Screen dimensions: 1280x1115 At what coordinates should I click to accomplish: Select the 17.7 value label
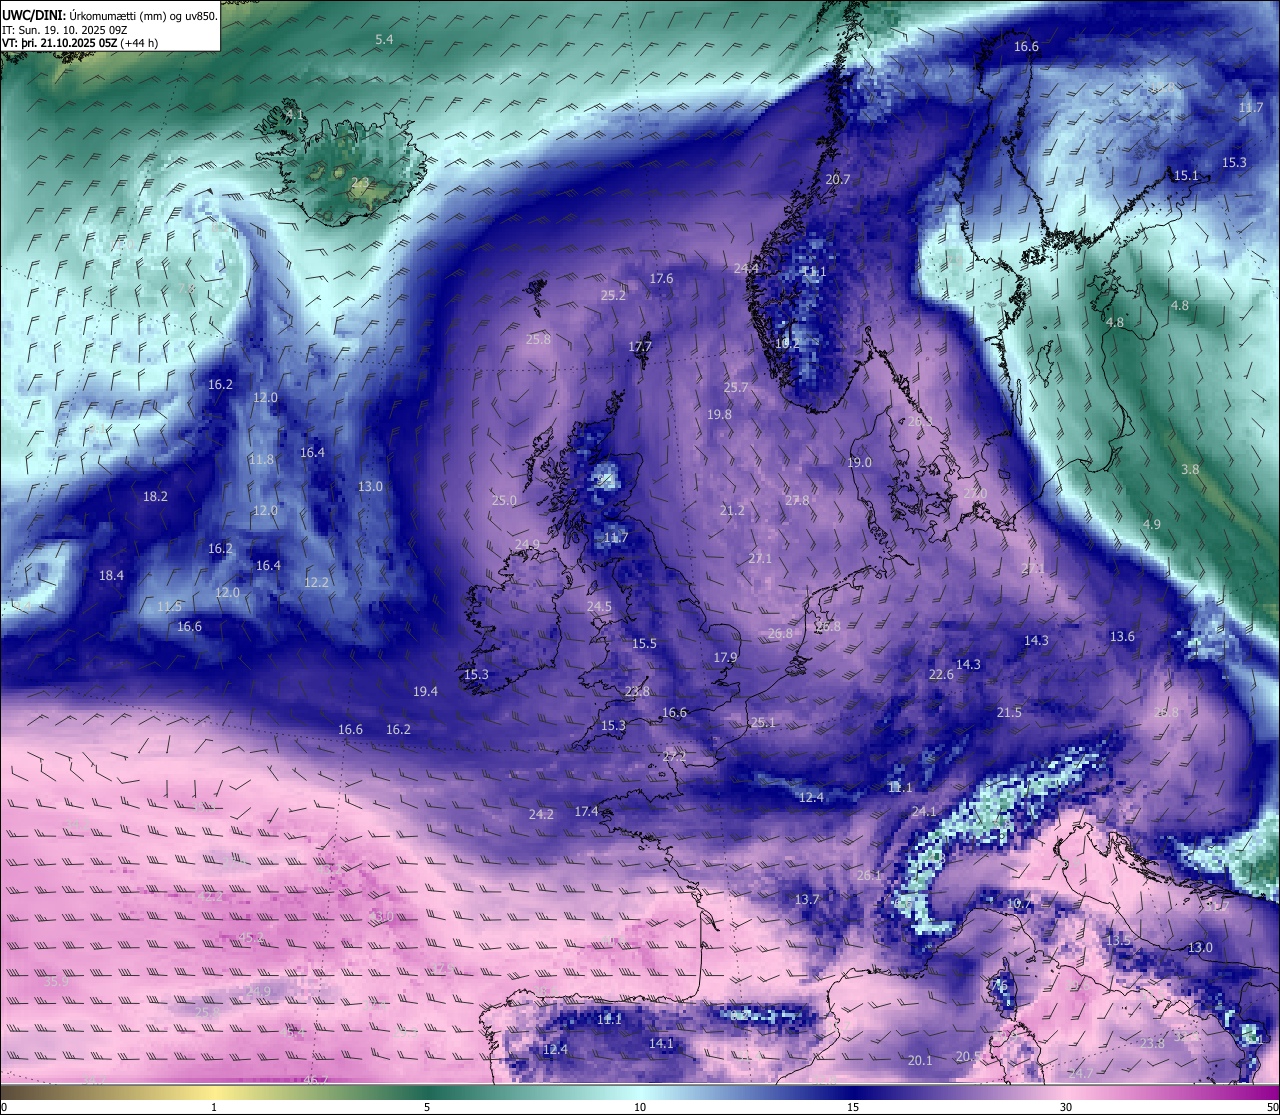pos(640,346)
